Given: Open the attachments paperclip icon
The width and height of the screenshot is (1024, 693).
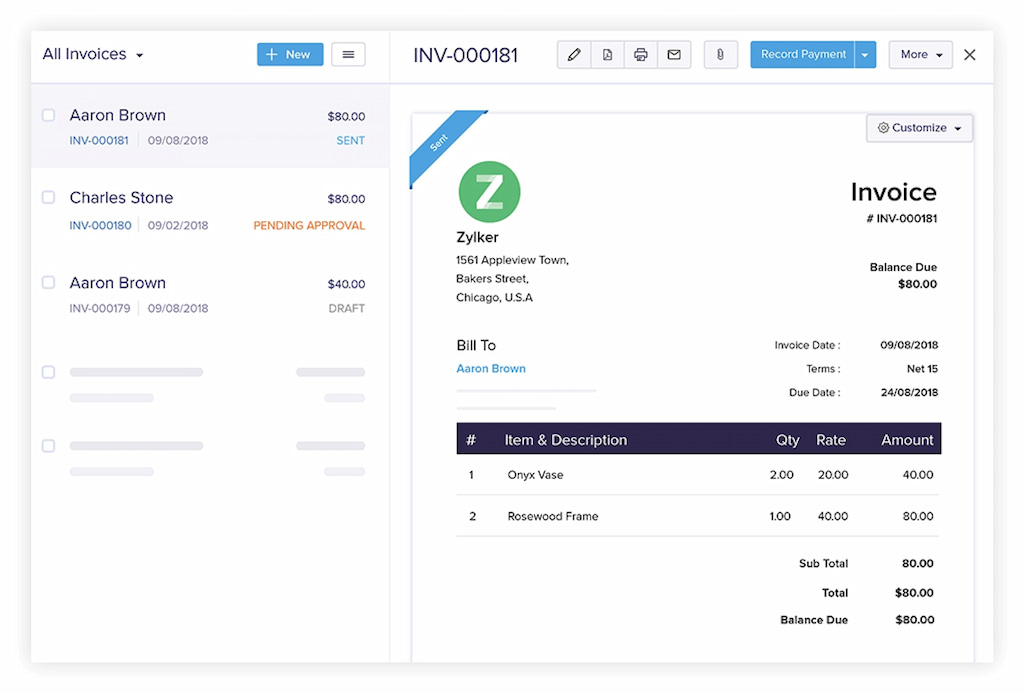Looking at the screenshot, I should click(720, 54).
